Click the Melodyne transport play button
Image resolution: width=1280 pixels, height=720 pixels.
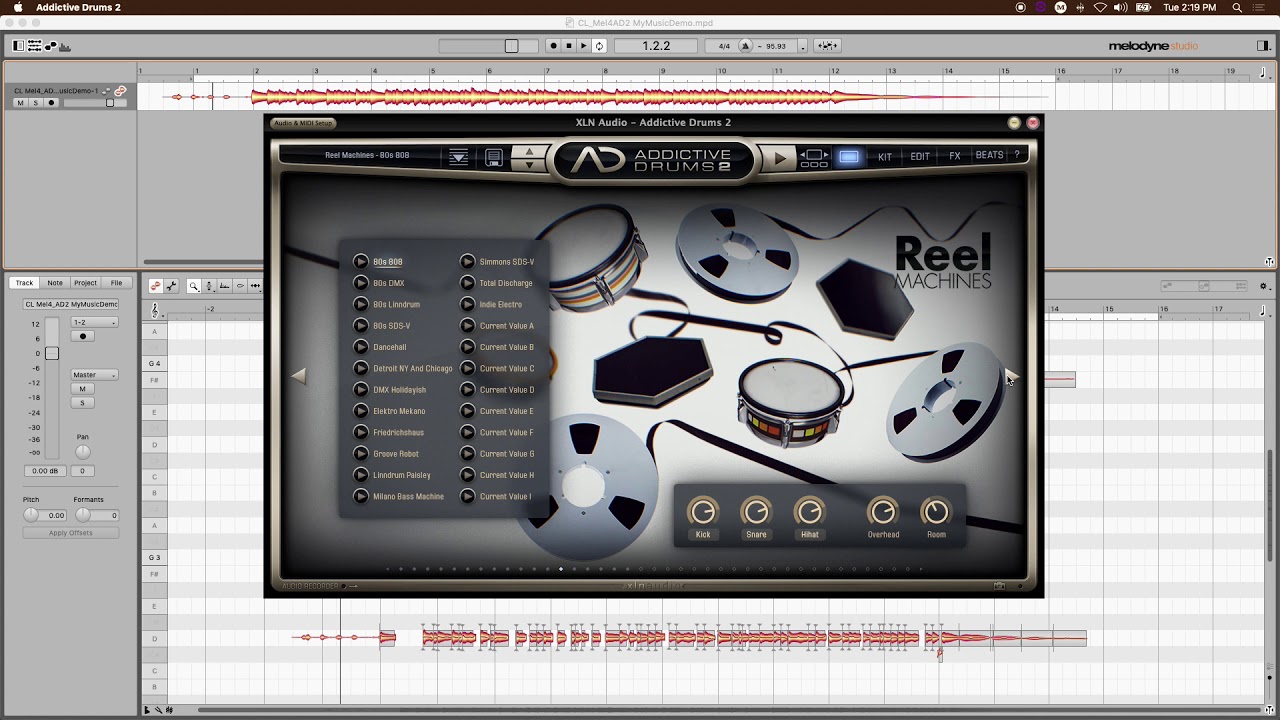(x=584, y=46)
